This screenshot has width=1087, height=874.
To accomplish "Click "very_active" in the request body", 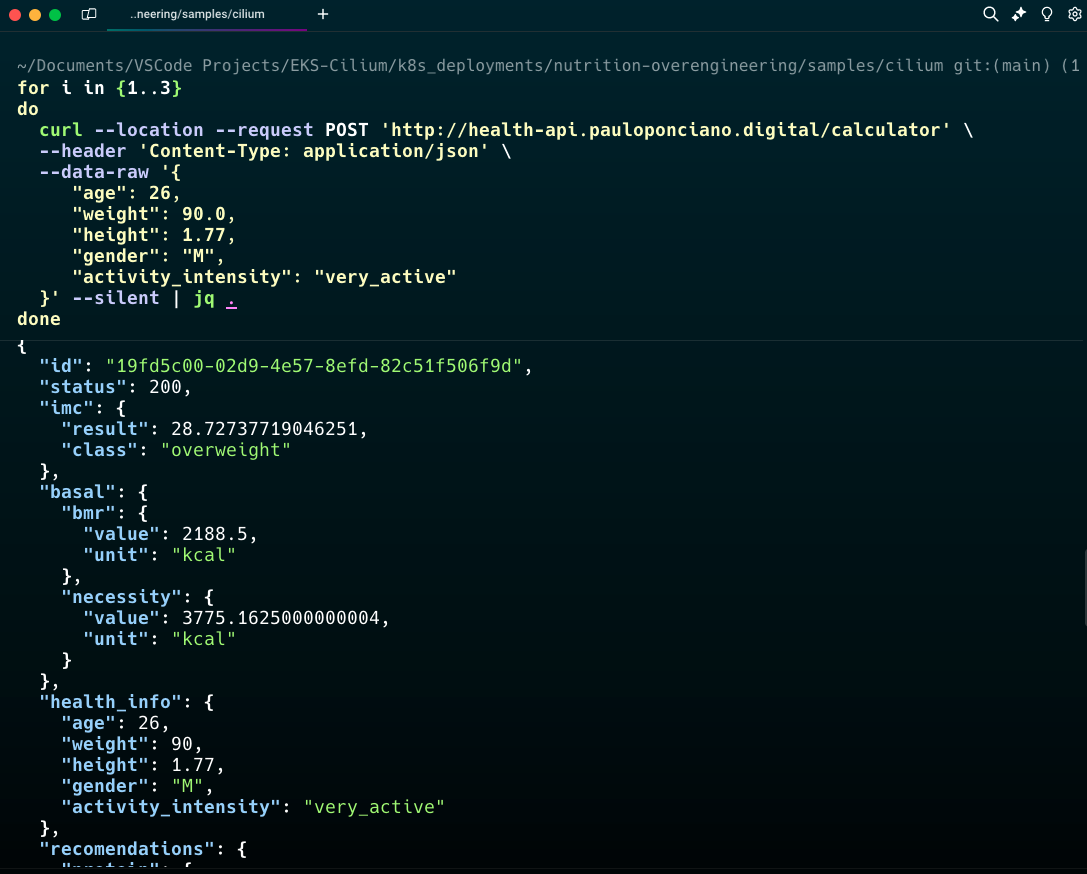I will [x=385, y=277].
